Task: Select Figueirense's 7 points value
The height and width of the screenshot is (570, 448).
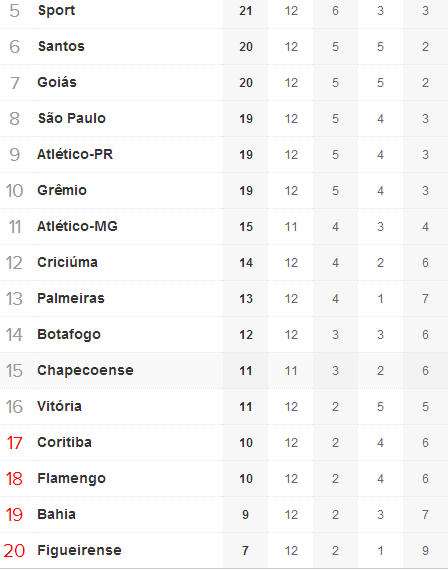Action: click(x=245, y=551)
